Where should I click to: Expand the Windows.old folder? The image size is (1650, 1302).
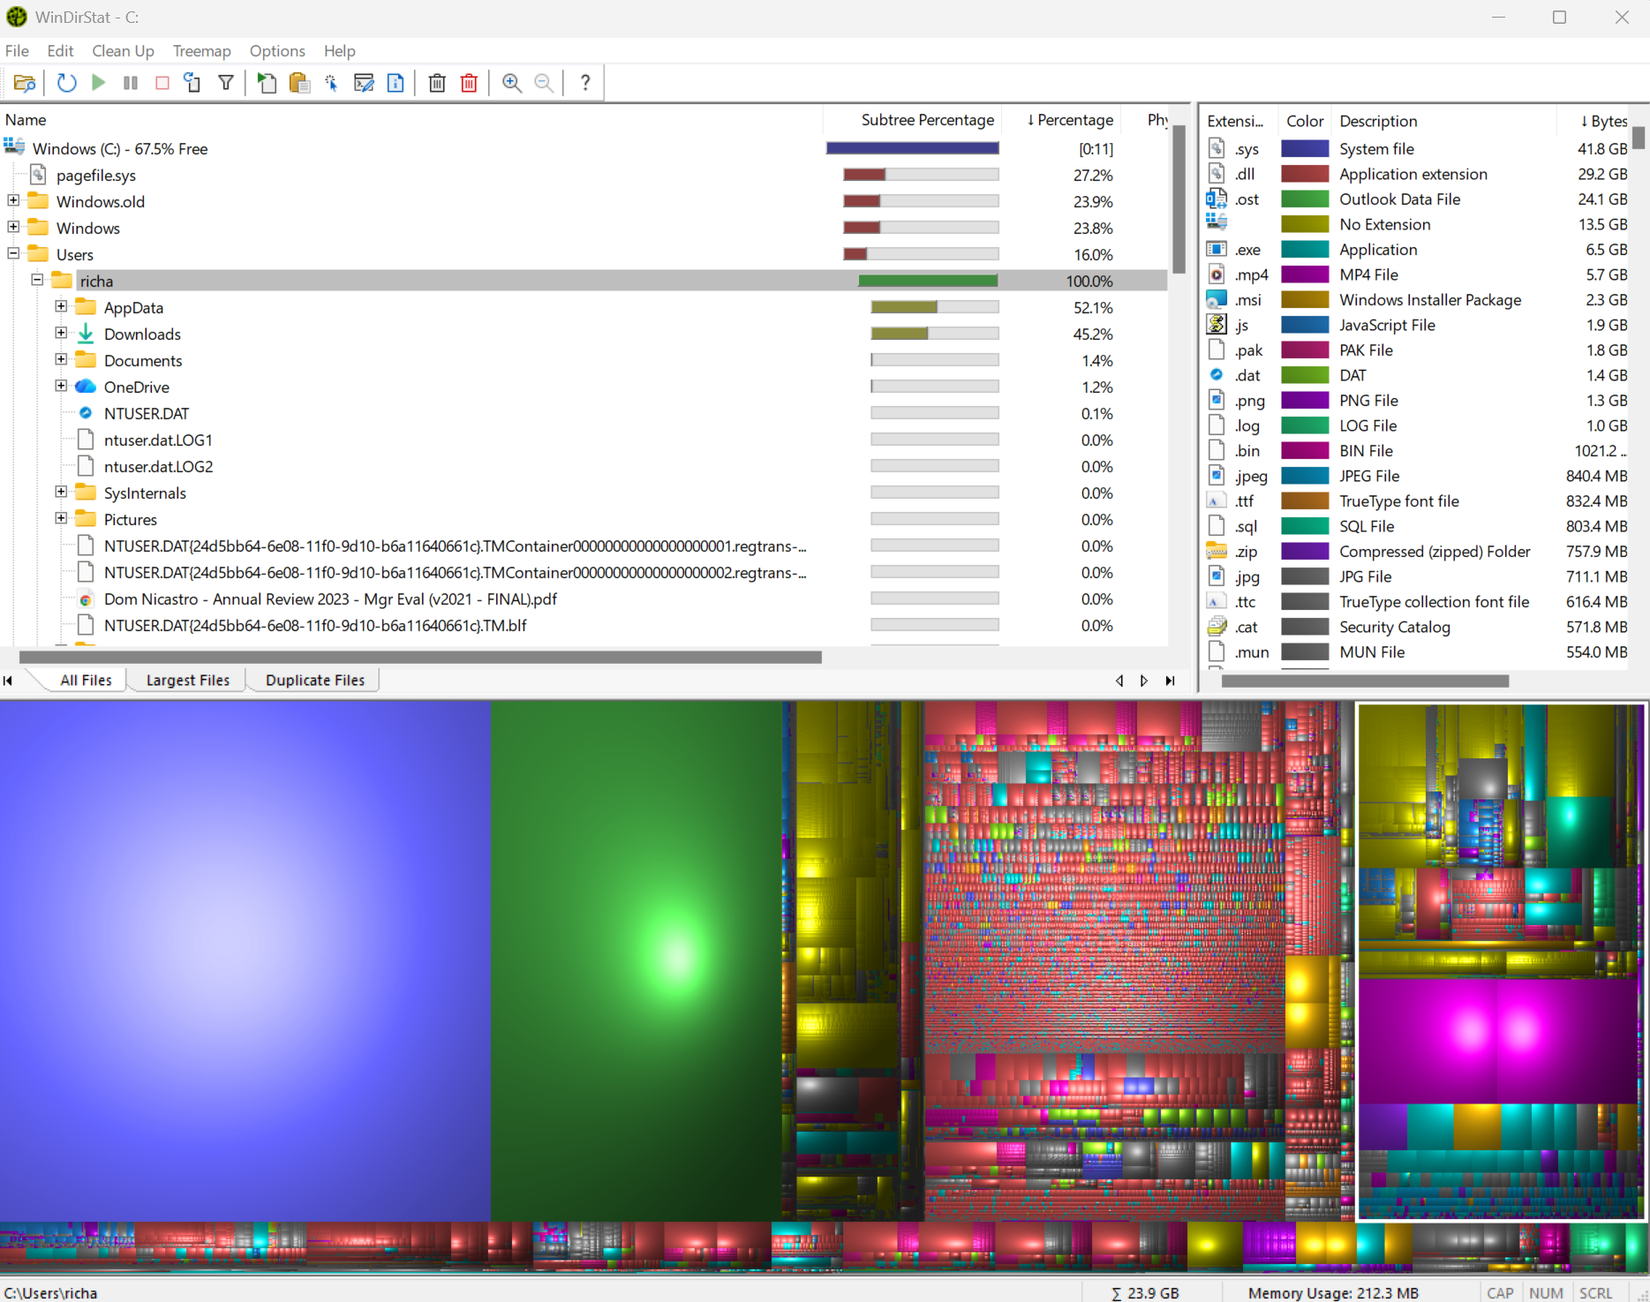tap(13, 201)
